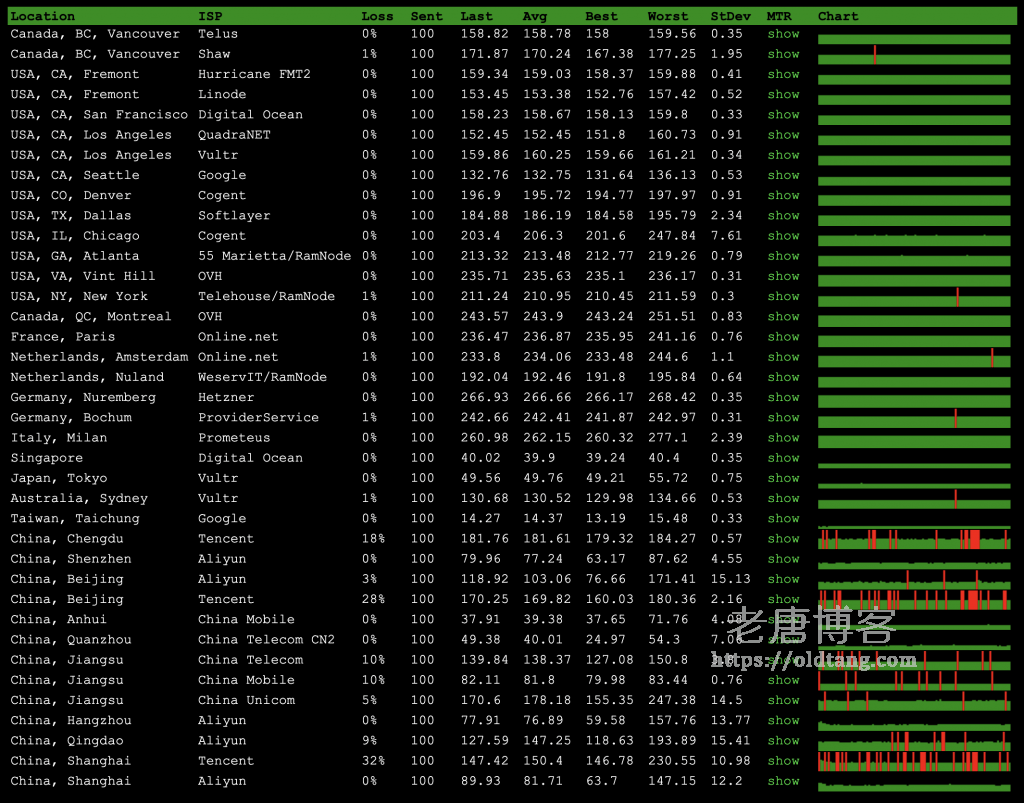Open the show link for Linode Fremont

point(783,94)
